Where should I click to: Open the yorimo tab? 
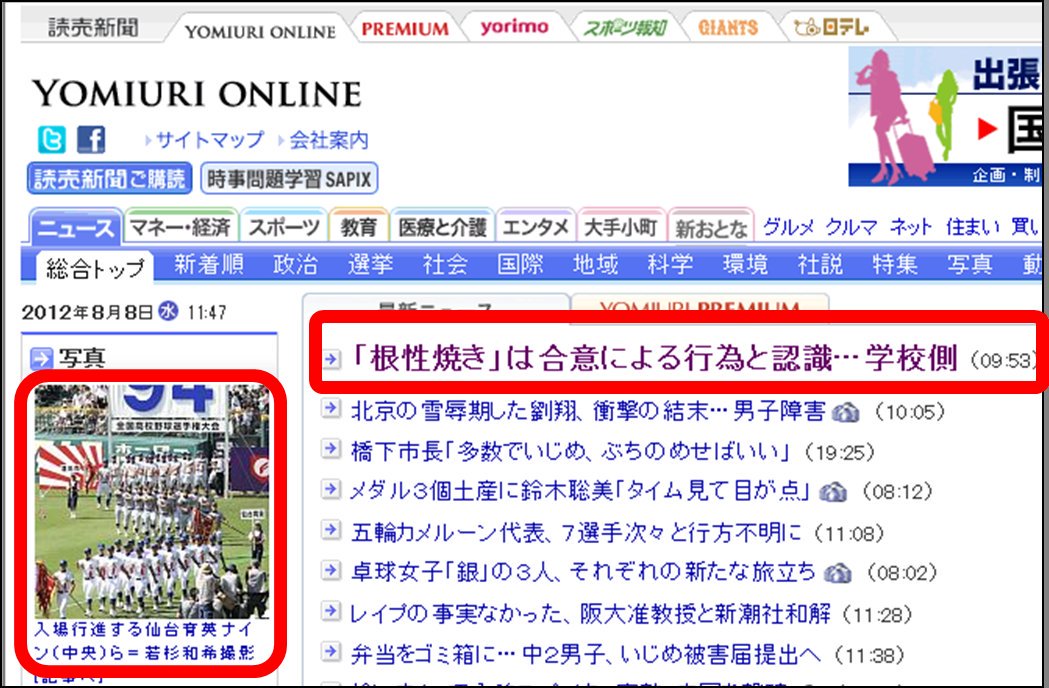click(x=514, y=27)
